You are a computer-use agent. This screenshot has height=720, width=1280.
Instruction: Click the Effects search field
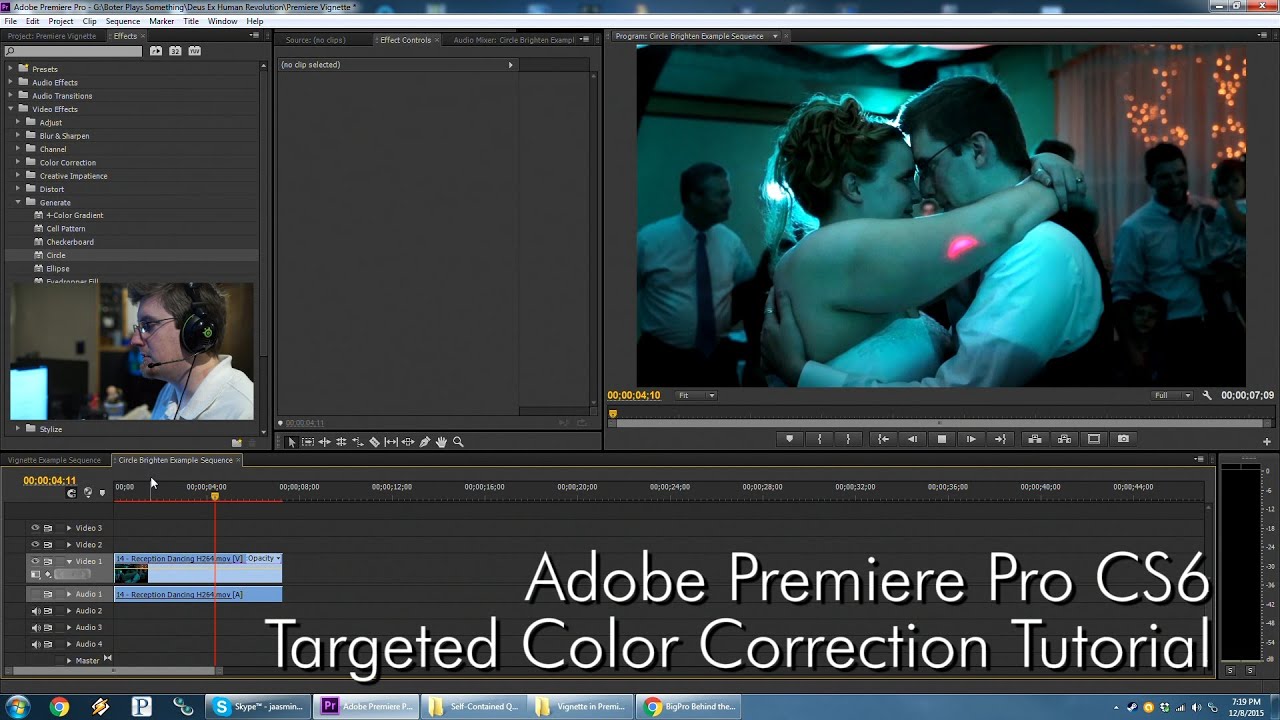pos(74,51)
